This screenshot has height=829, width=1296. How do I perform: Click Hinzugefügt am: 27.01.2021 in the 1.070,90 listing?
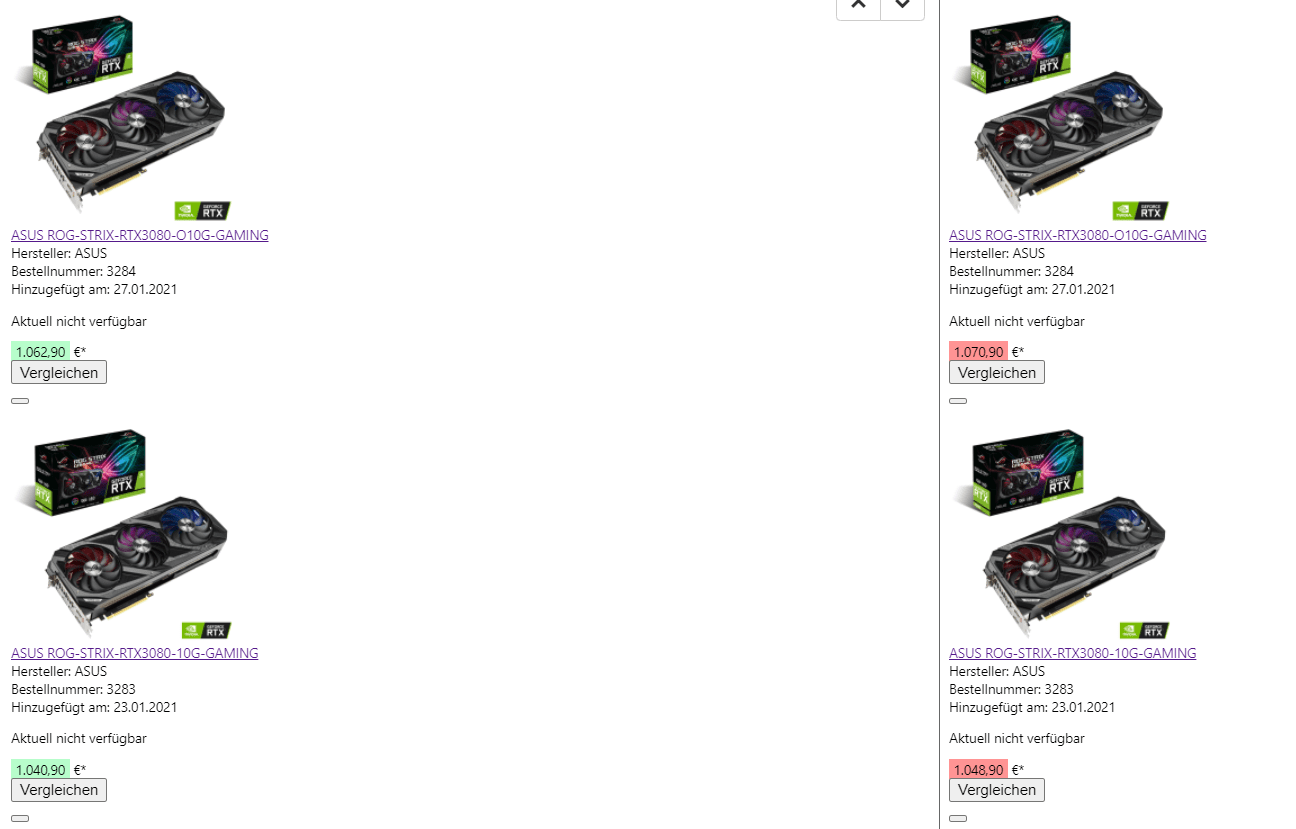click(1032, 289)
